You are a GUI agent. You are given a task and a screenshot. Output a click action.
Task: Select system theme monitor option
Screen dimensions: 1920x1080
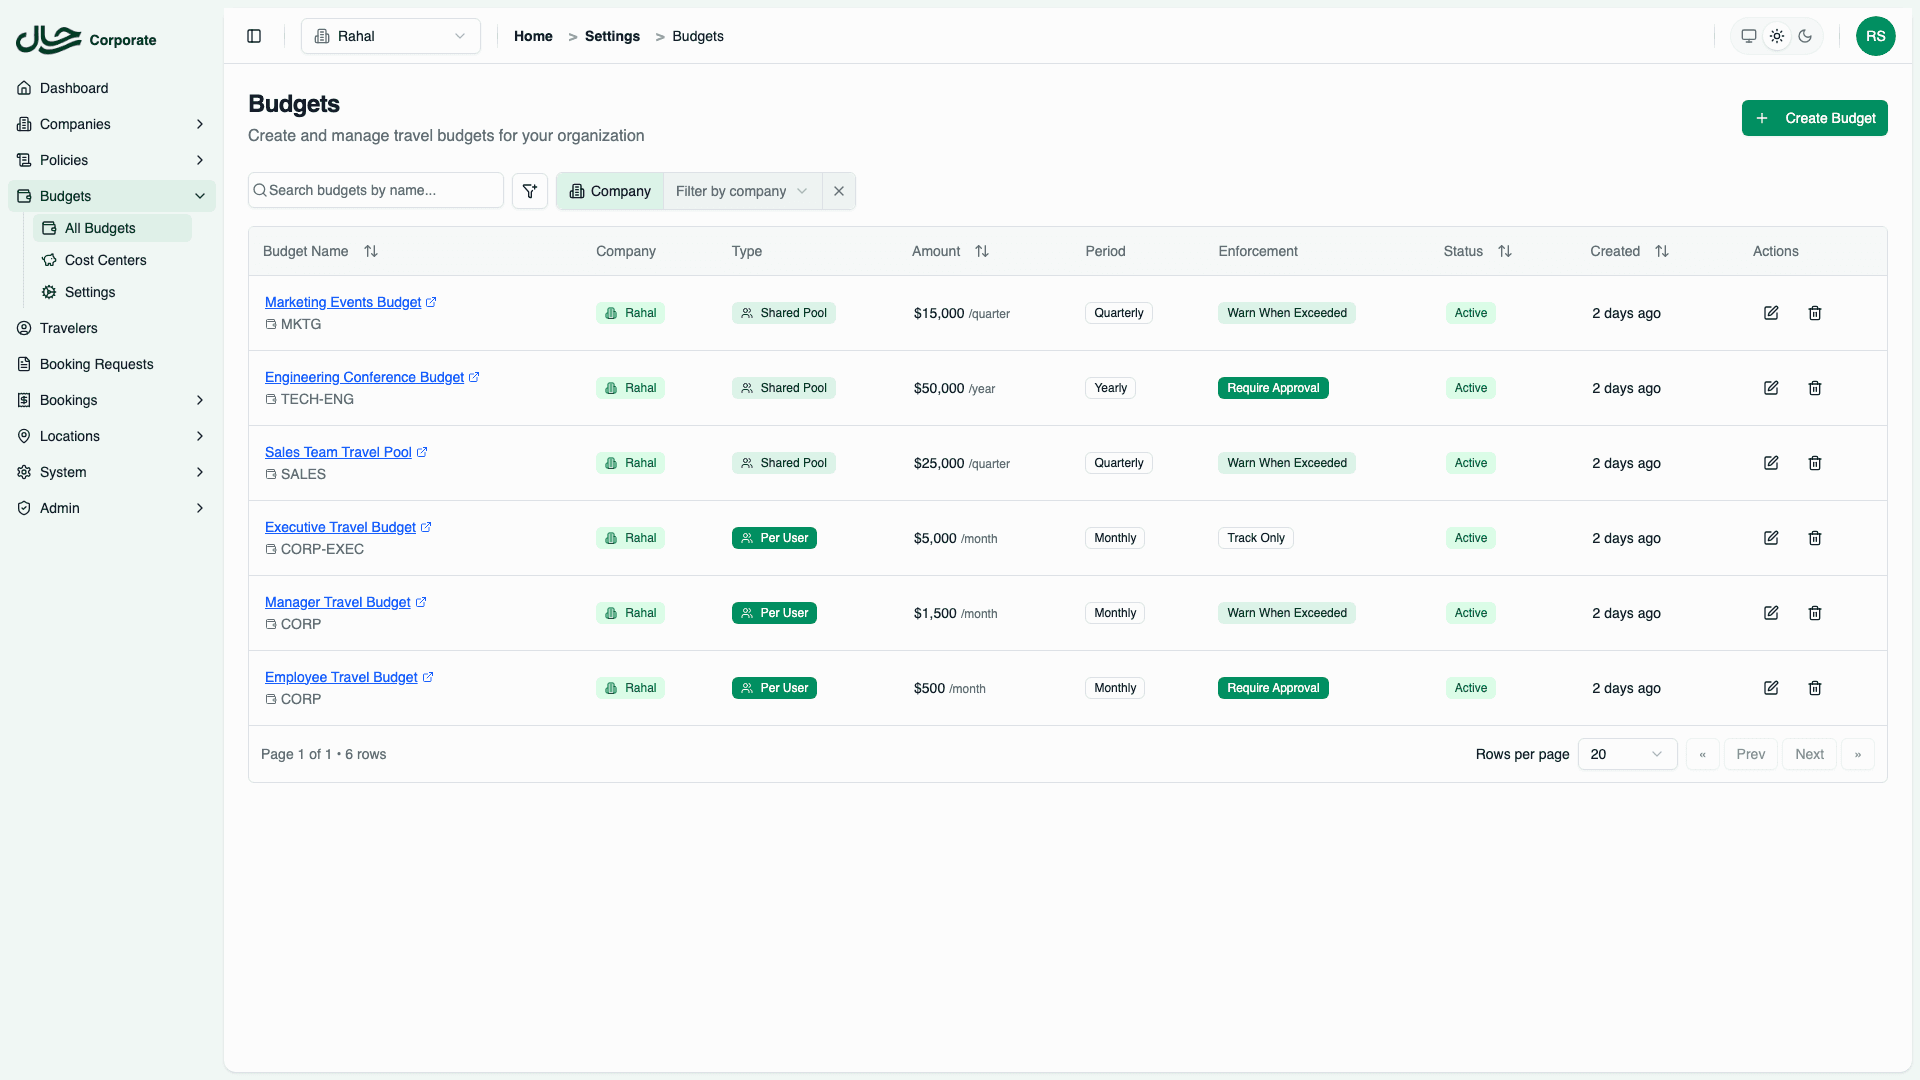coord(1749,36)
